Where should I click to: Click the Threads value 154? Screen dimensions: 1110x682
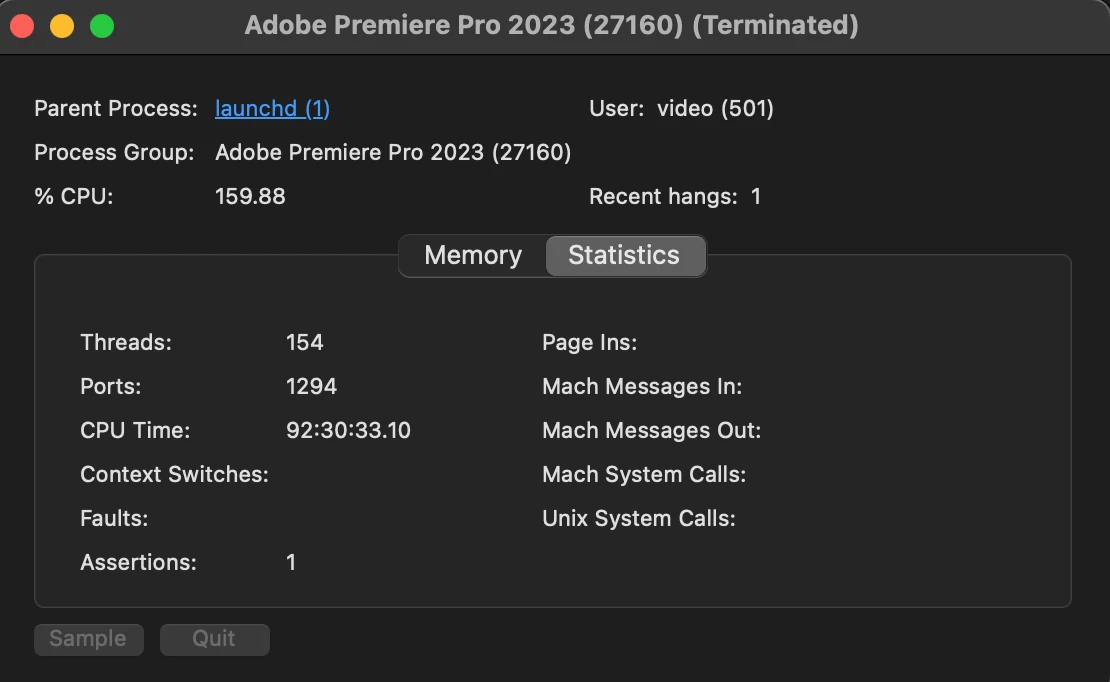click(304, 343)
